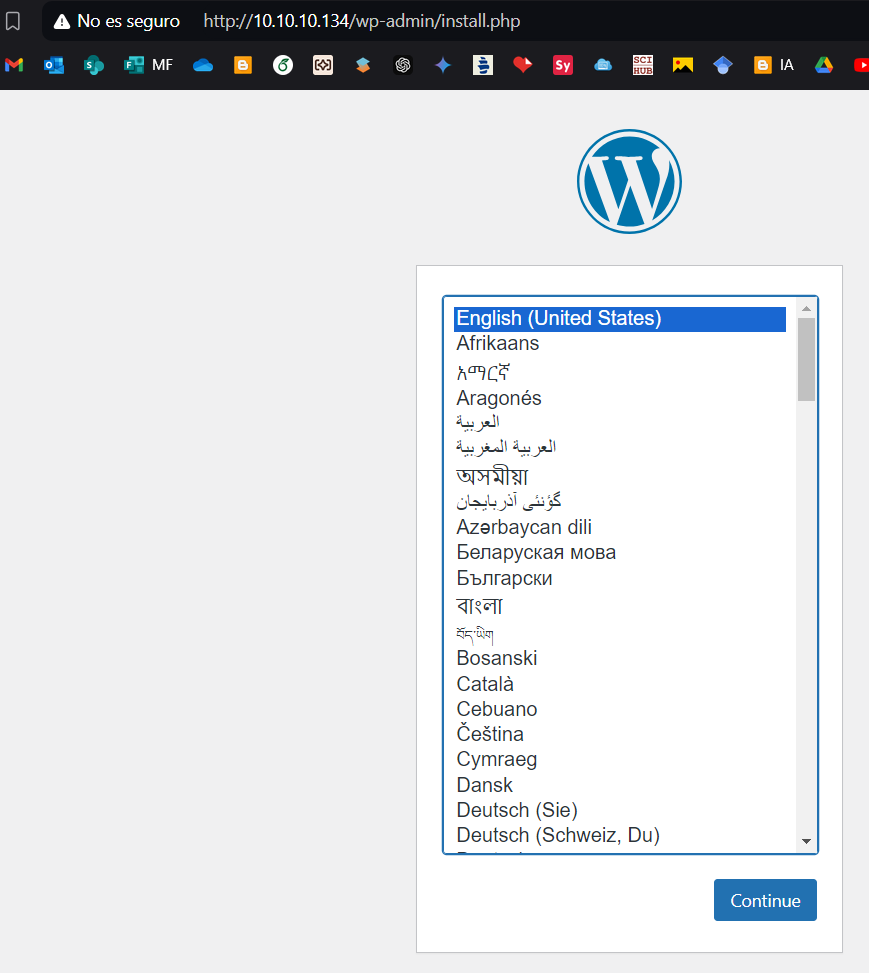
Task: Select the South Azerbaijani language option
Action: pos(619,501)
